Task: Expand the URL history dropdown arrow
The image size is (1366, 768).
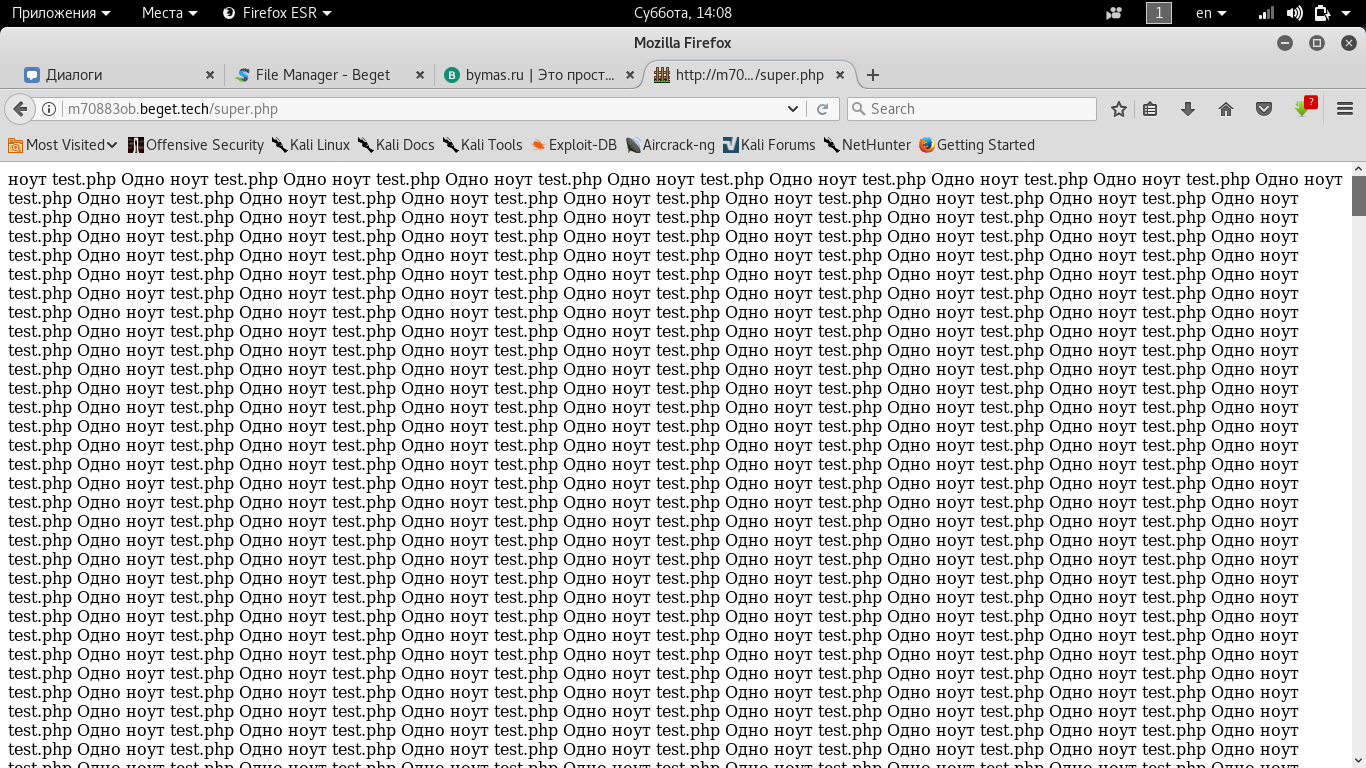Action: click(793, 109)
